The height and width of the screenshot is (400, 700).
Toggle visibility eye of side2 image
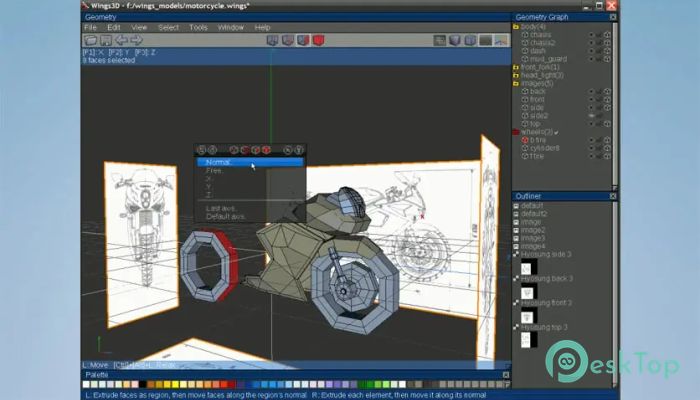point(592,116)
